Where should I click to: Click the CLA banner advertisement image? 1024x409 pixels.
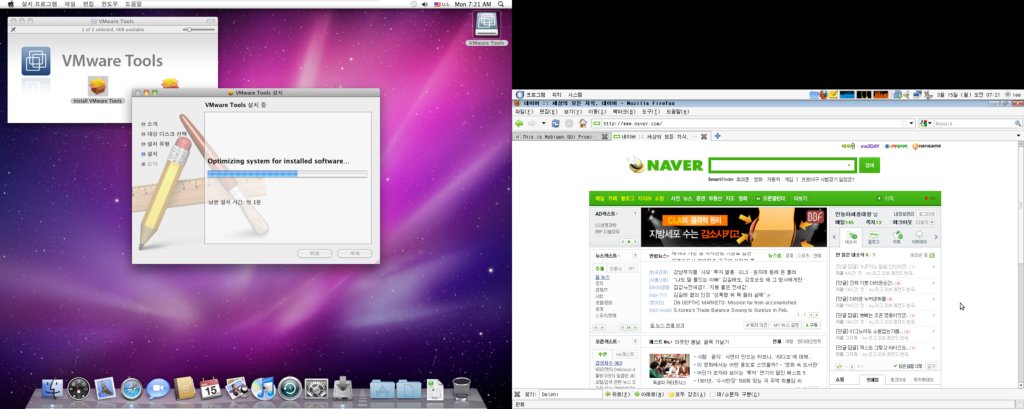point(735,227)
